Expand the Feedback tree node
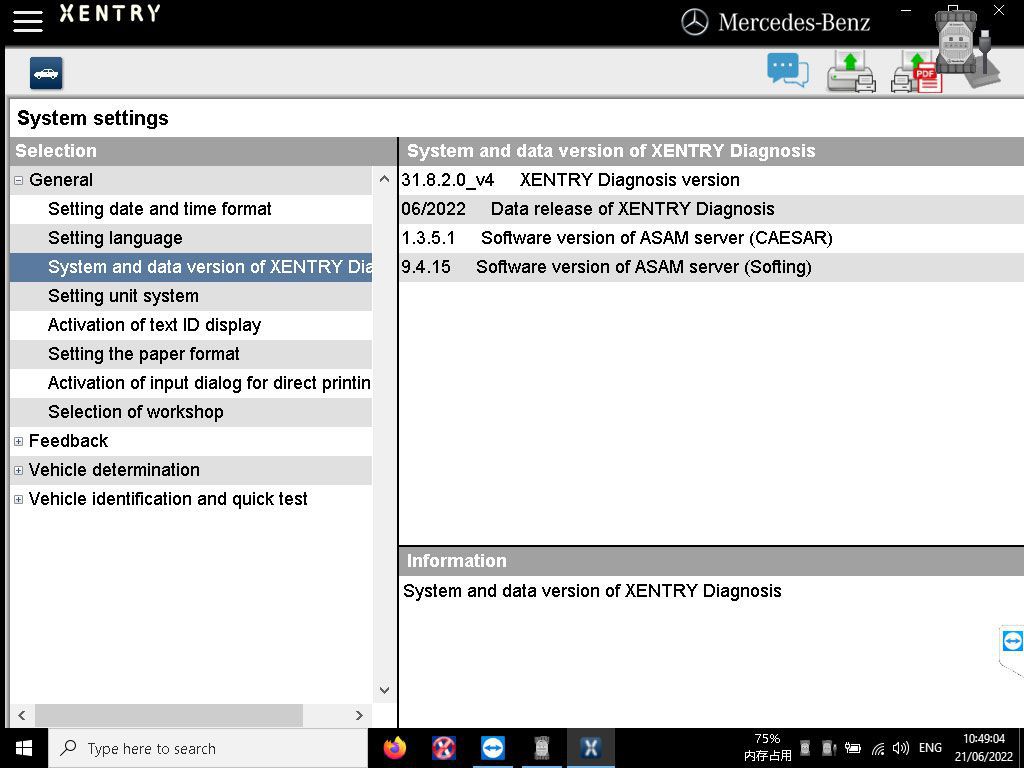The image size is (1024, 768). coord(18,441)
